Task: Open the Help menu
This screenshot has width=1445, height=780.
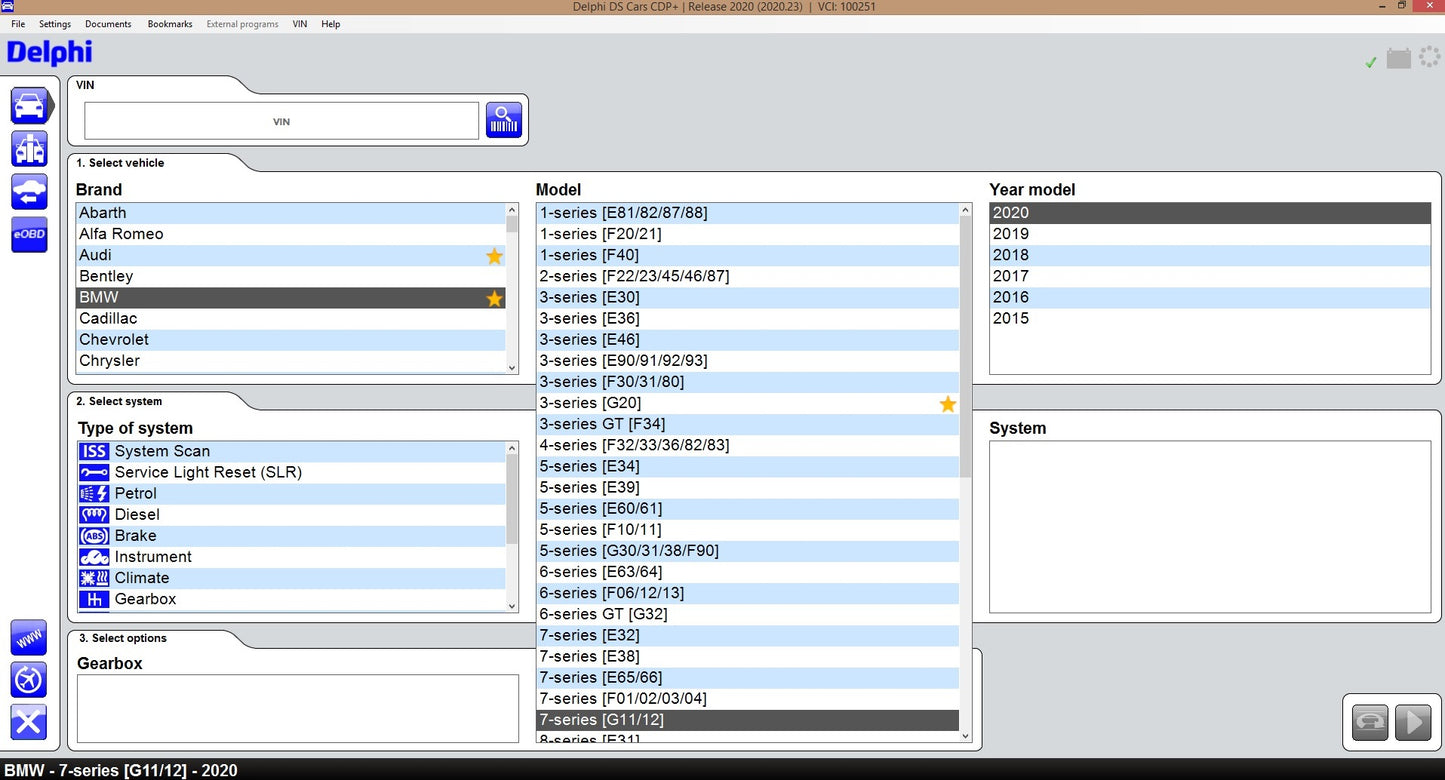Action: [331, 24]
